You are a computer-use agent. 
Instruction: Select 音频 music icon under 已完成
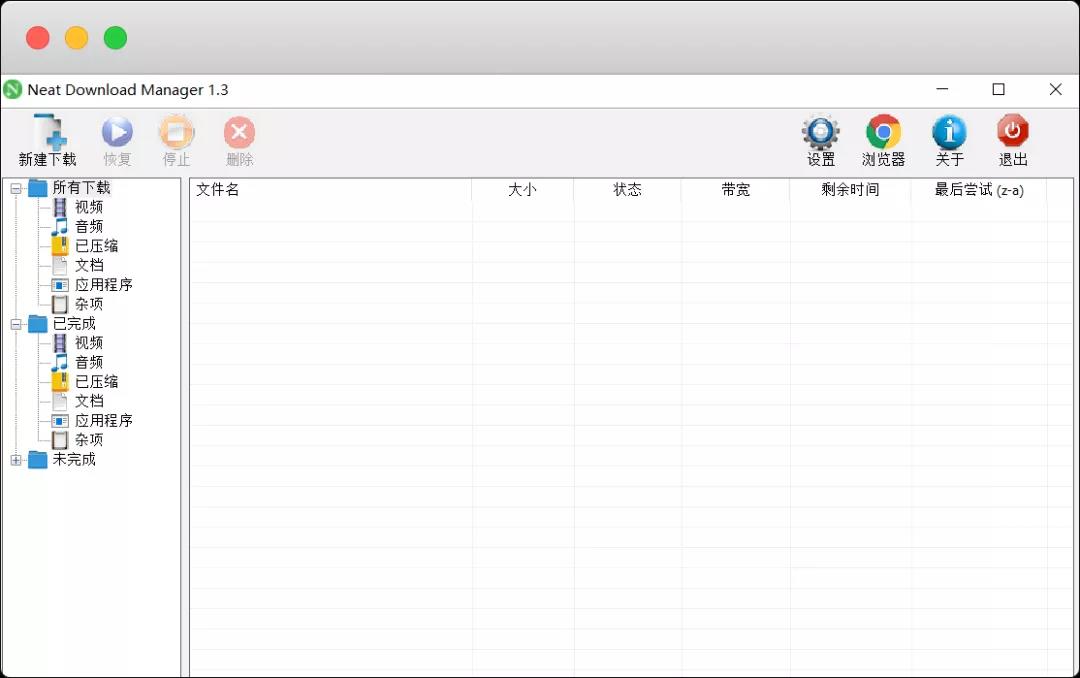60,362
